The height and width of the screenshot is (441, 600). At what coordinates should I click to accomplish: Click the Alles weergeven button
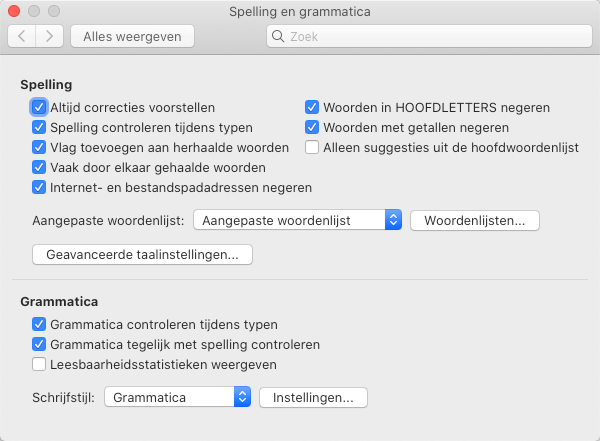pos(132,36)
